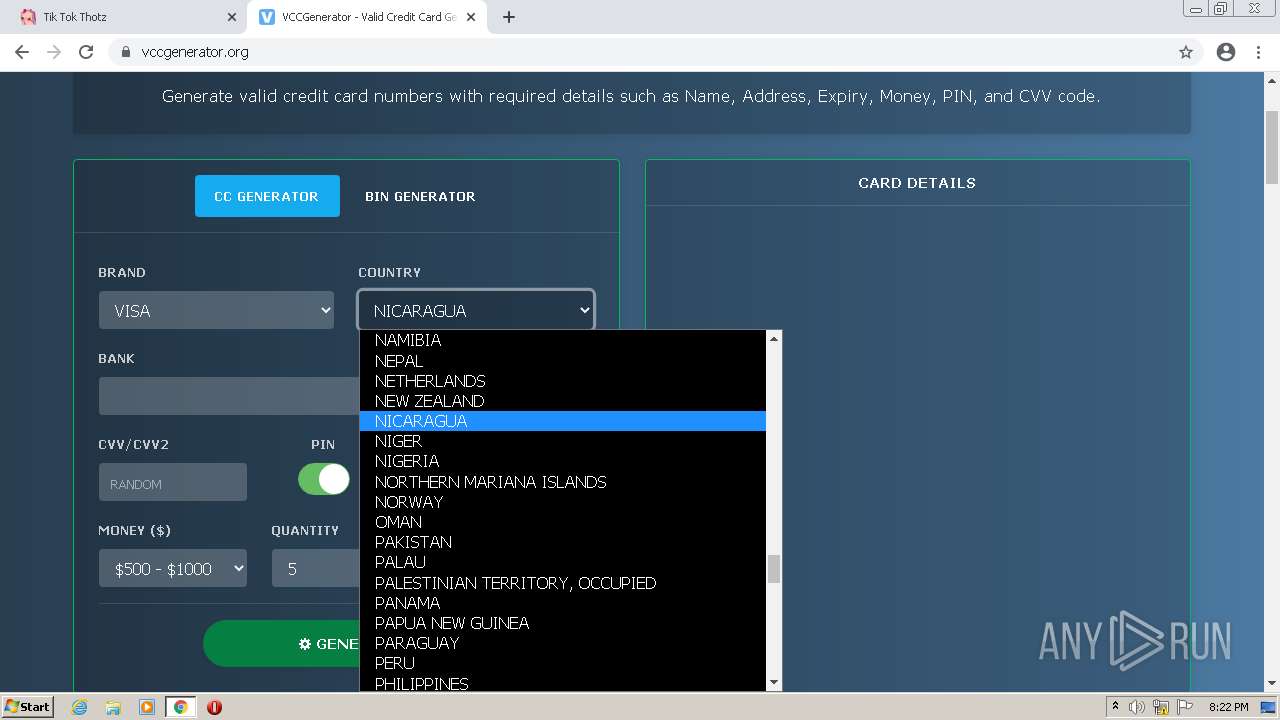This screenshot has width=1280, height=720.
Task: Click the network tray icon
Action: coord(1161,707)
